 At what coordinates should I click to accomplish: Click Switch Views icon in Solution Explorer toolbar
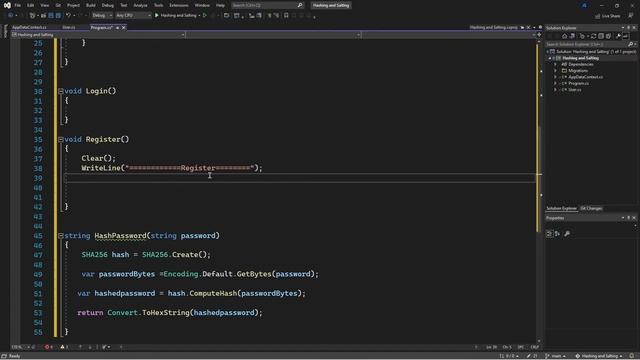[572, 36]
